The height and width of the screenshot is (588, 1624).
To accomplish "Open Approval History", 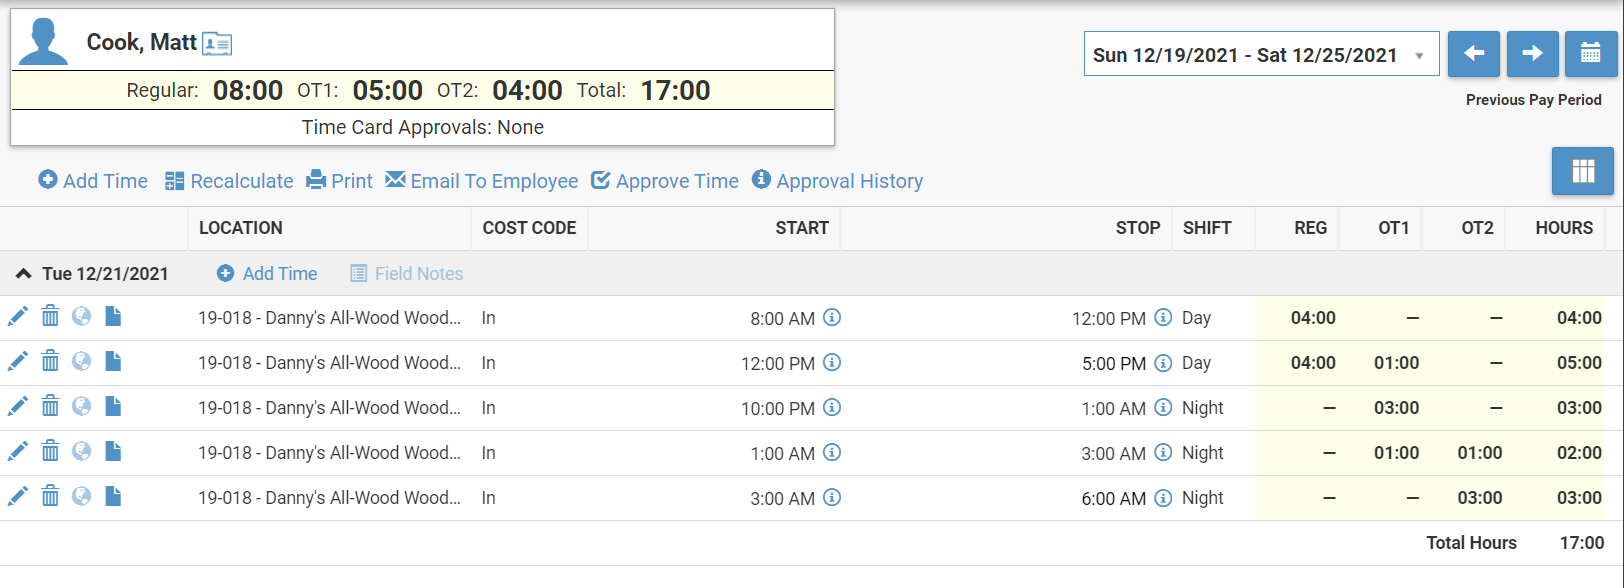I will [838, 181].
